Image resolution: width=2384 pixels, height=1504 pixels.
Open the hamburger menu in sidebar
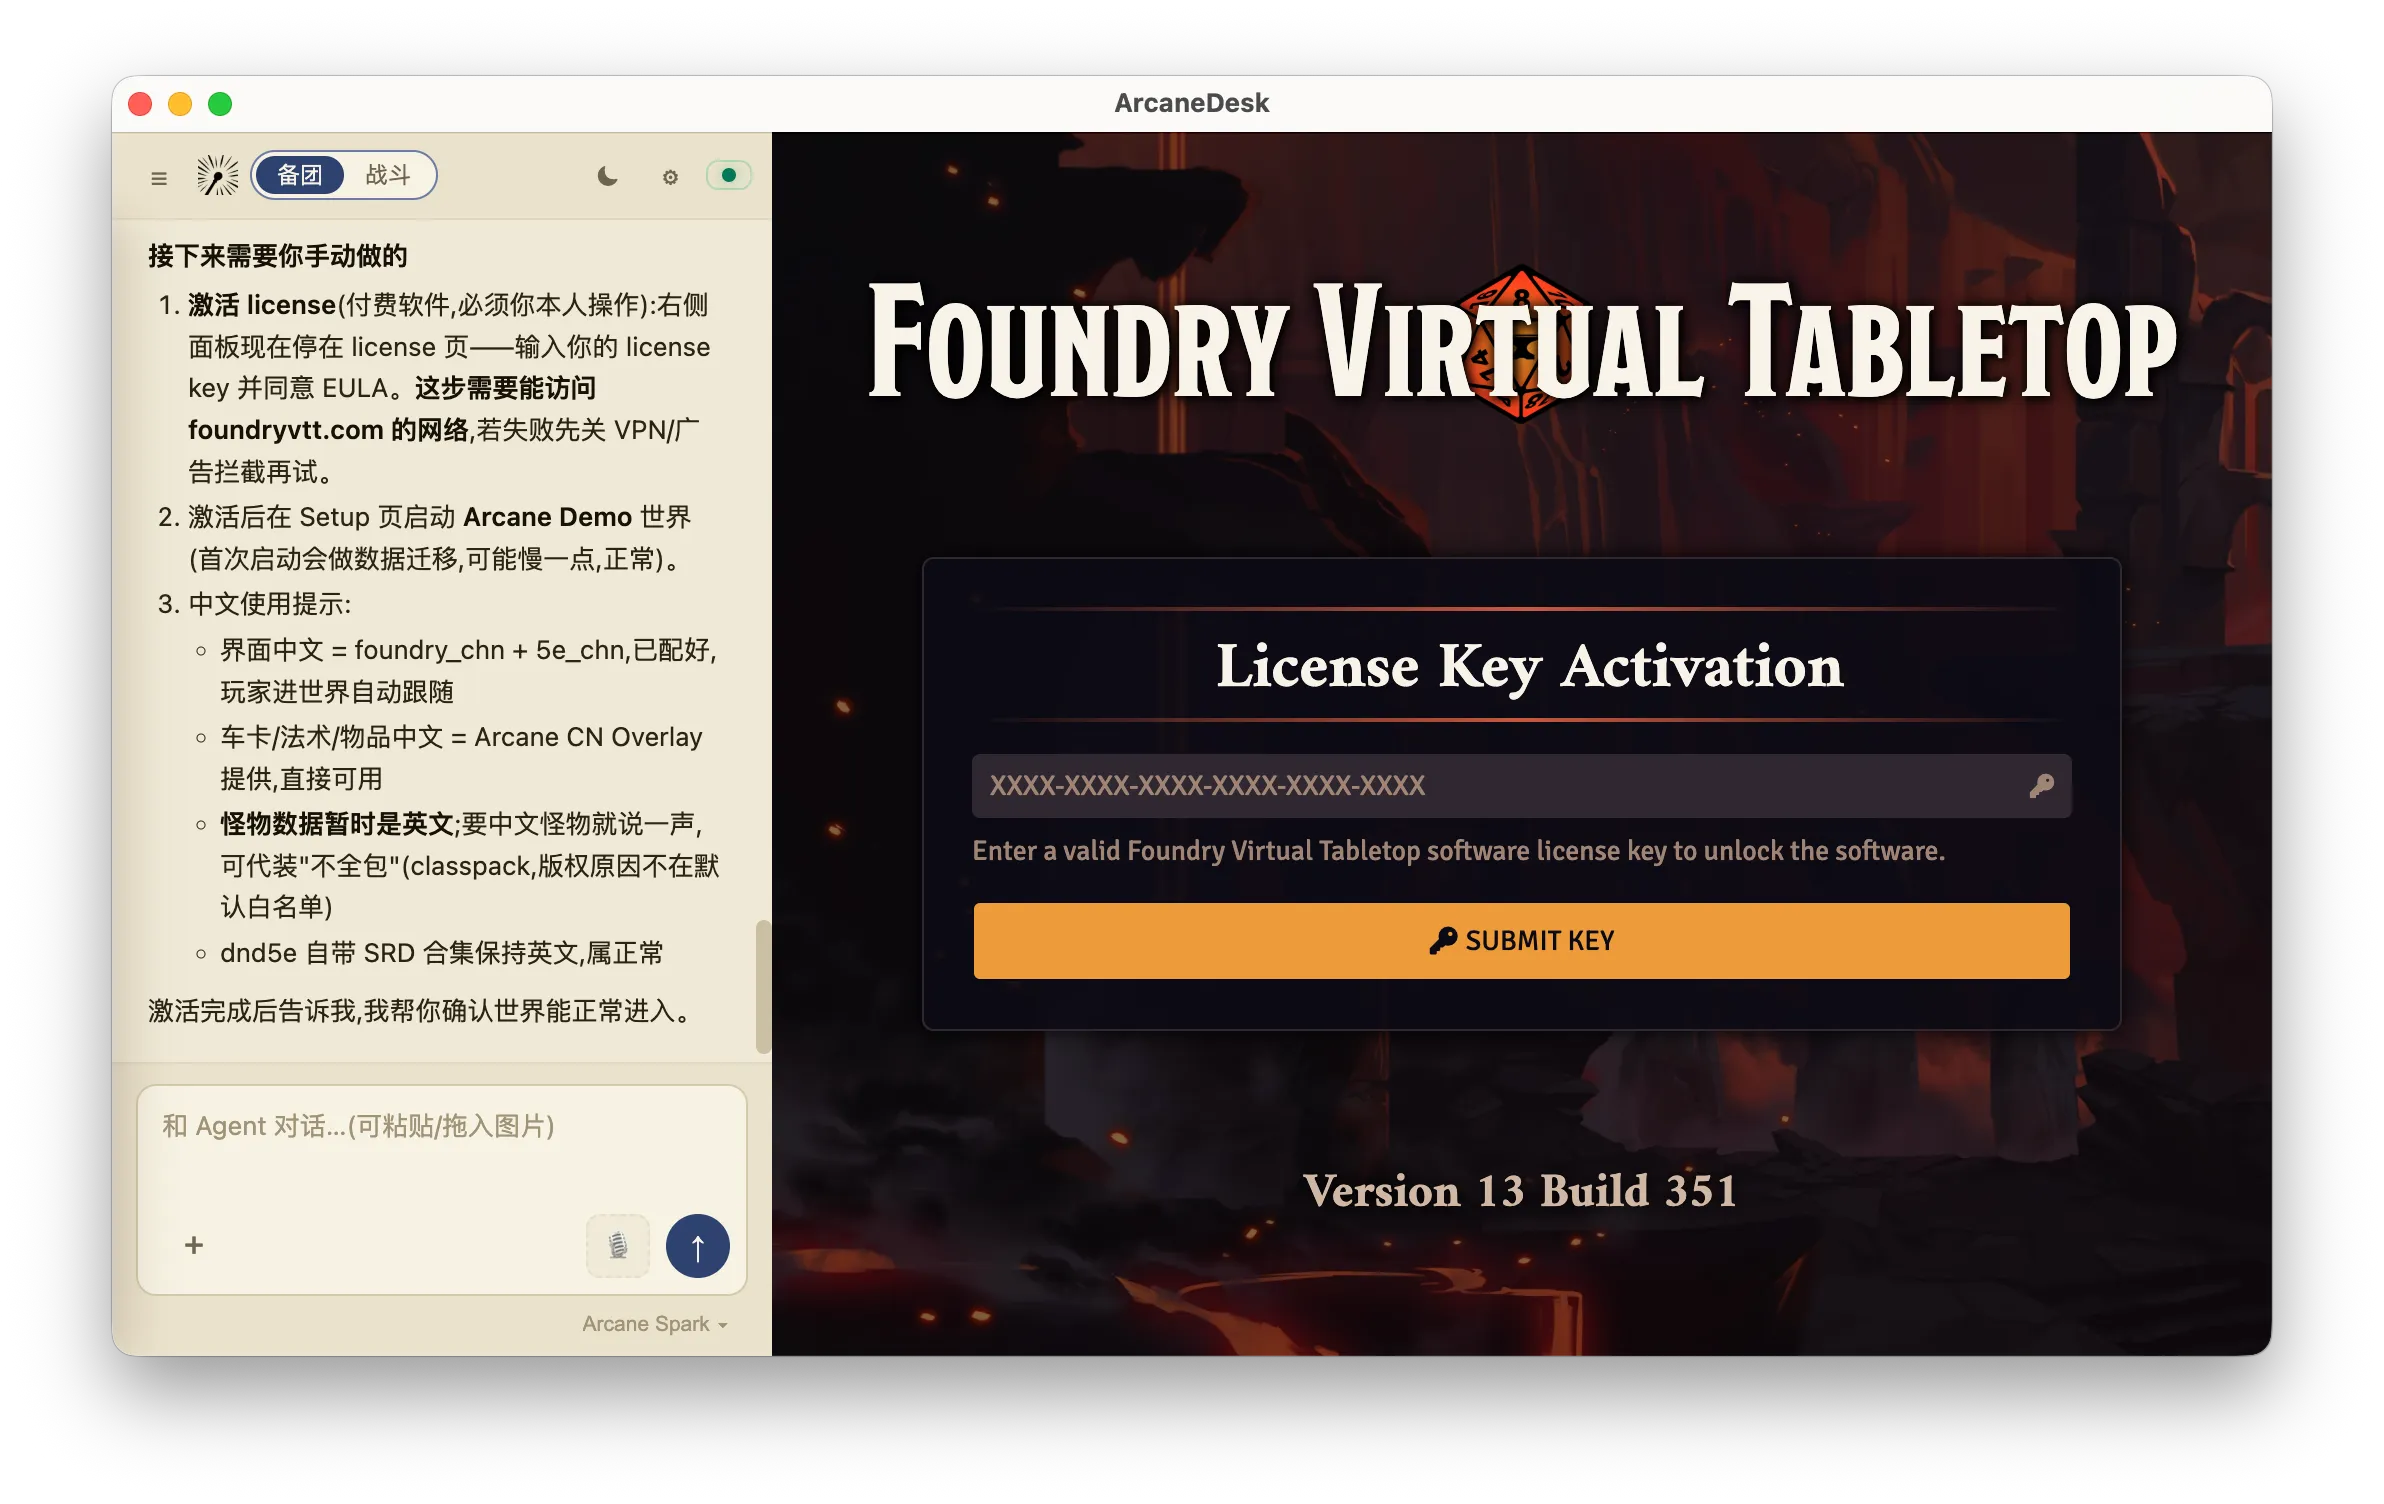click(159, 178)
